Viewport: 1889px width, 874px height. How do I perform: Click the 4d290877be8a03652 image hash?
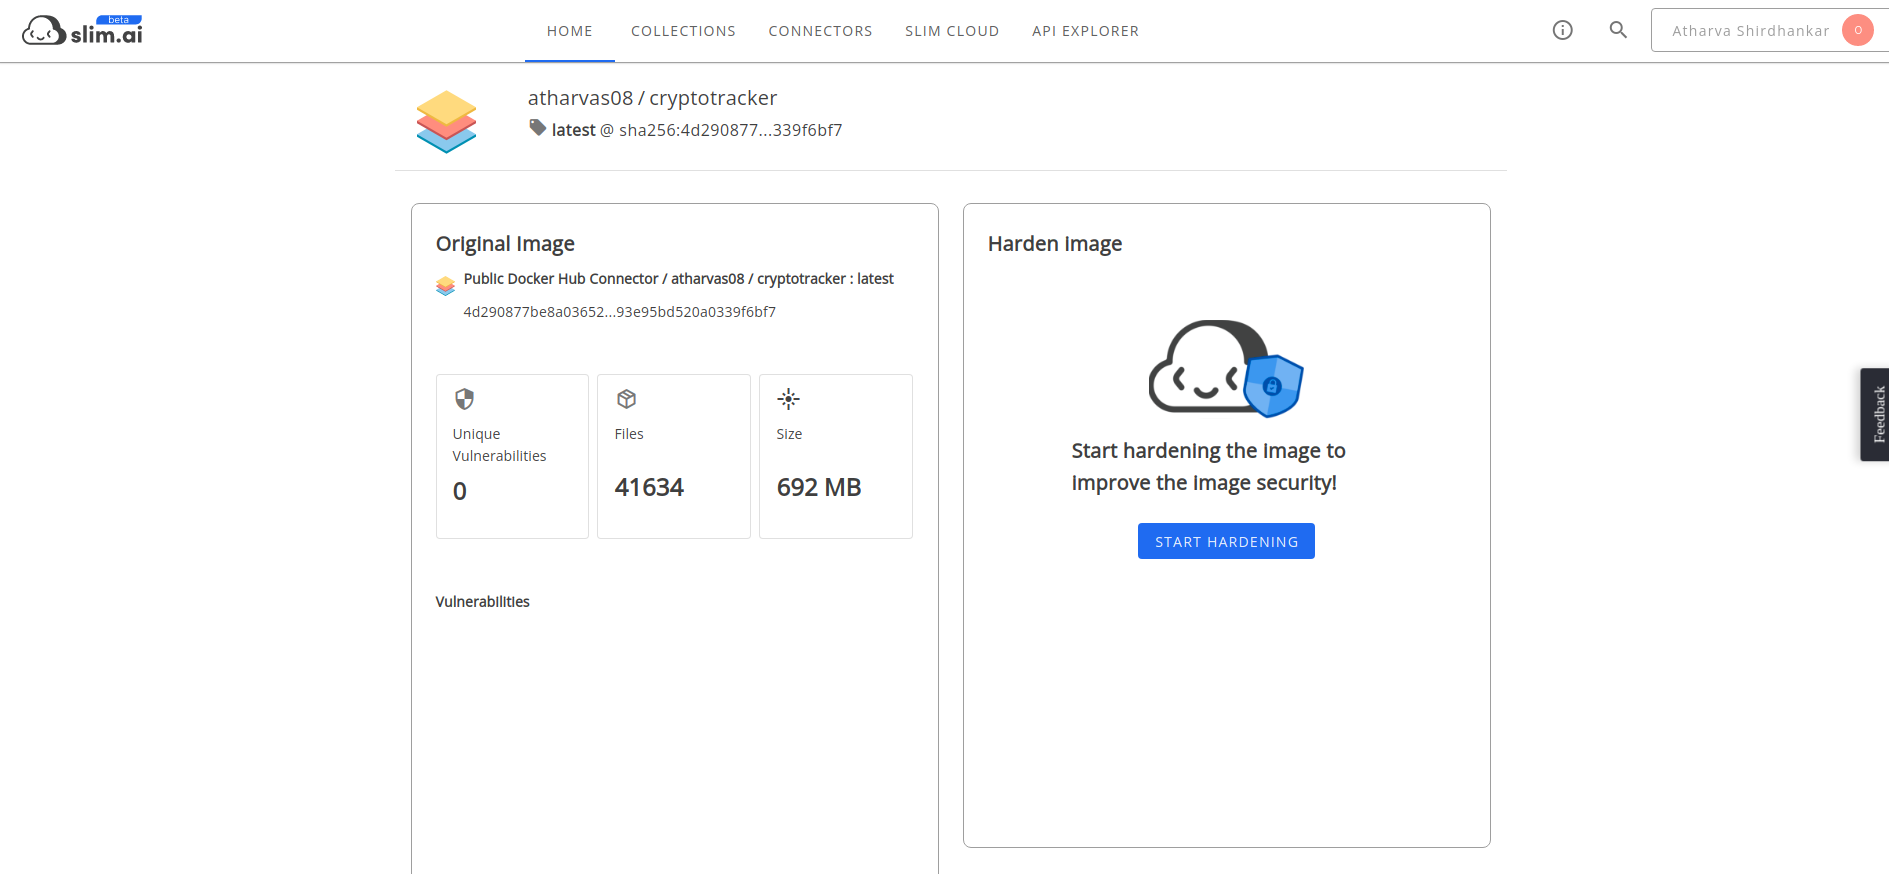pos(619,312)
